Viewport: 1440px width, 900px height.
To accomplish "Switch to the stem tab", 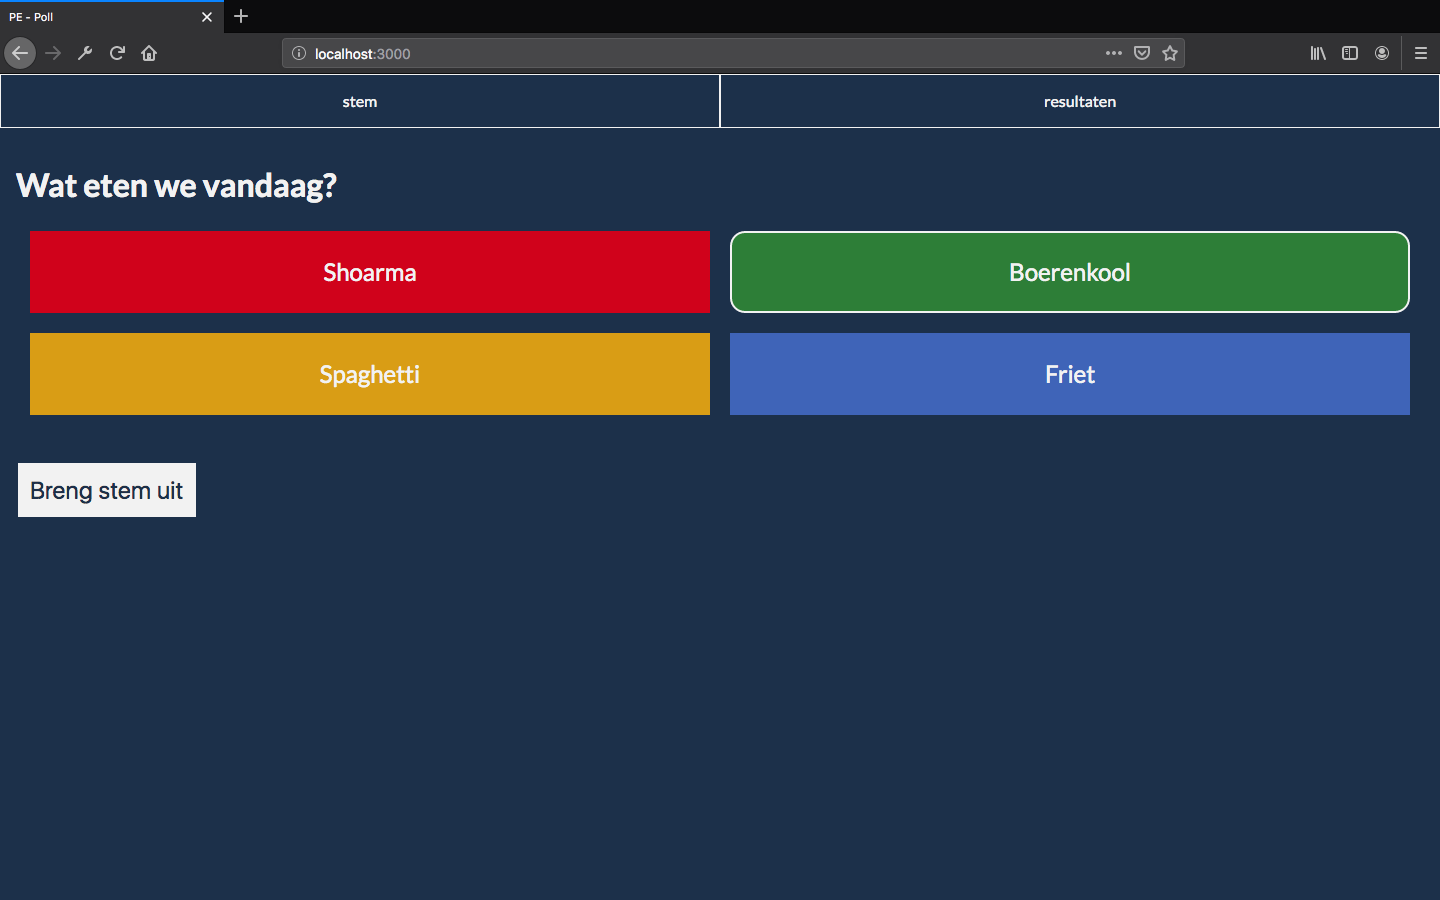I will (360, 101).
